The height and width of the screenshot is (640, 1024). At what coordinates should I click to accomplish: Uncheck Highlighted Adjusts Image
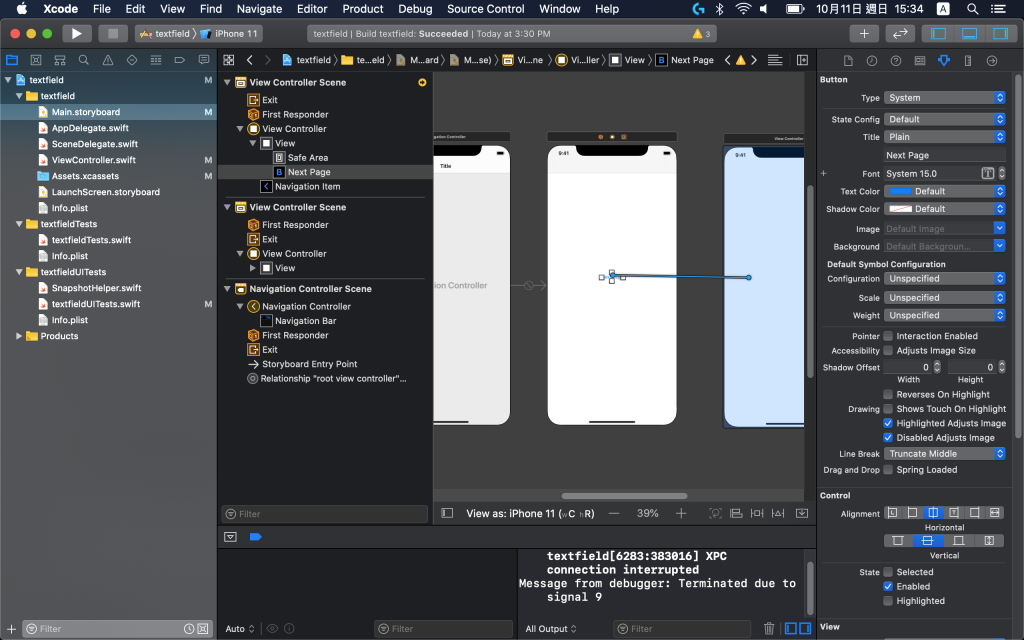tap(888, 423)
